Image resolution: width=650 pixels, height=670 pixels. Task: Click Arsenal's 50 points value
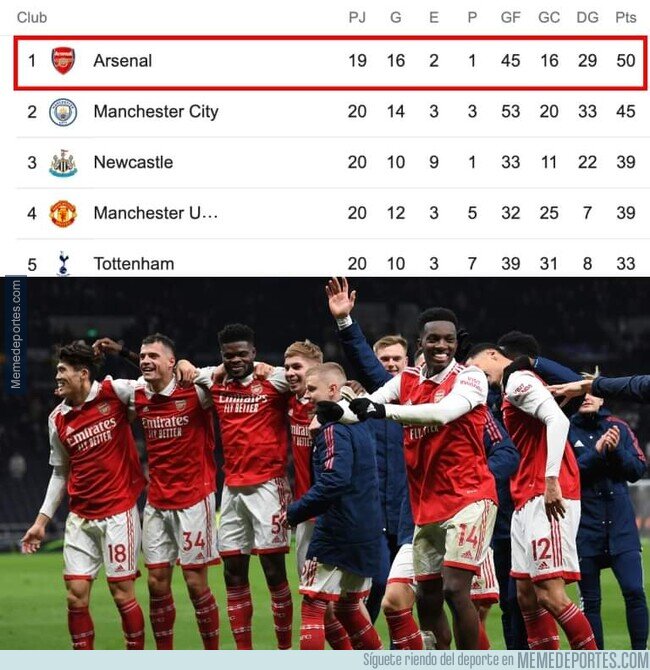pos(626,61)
